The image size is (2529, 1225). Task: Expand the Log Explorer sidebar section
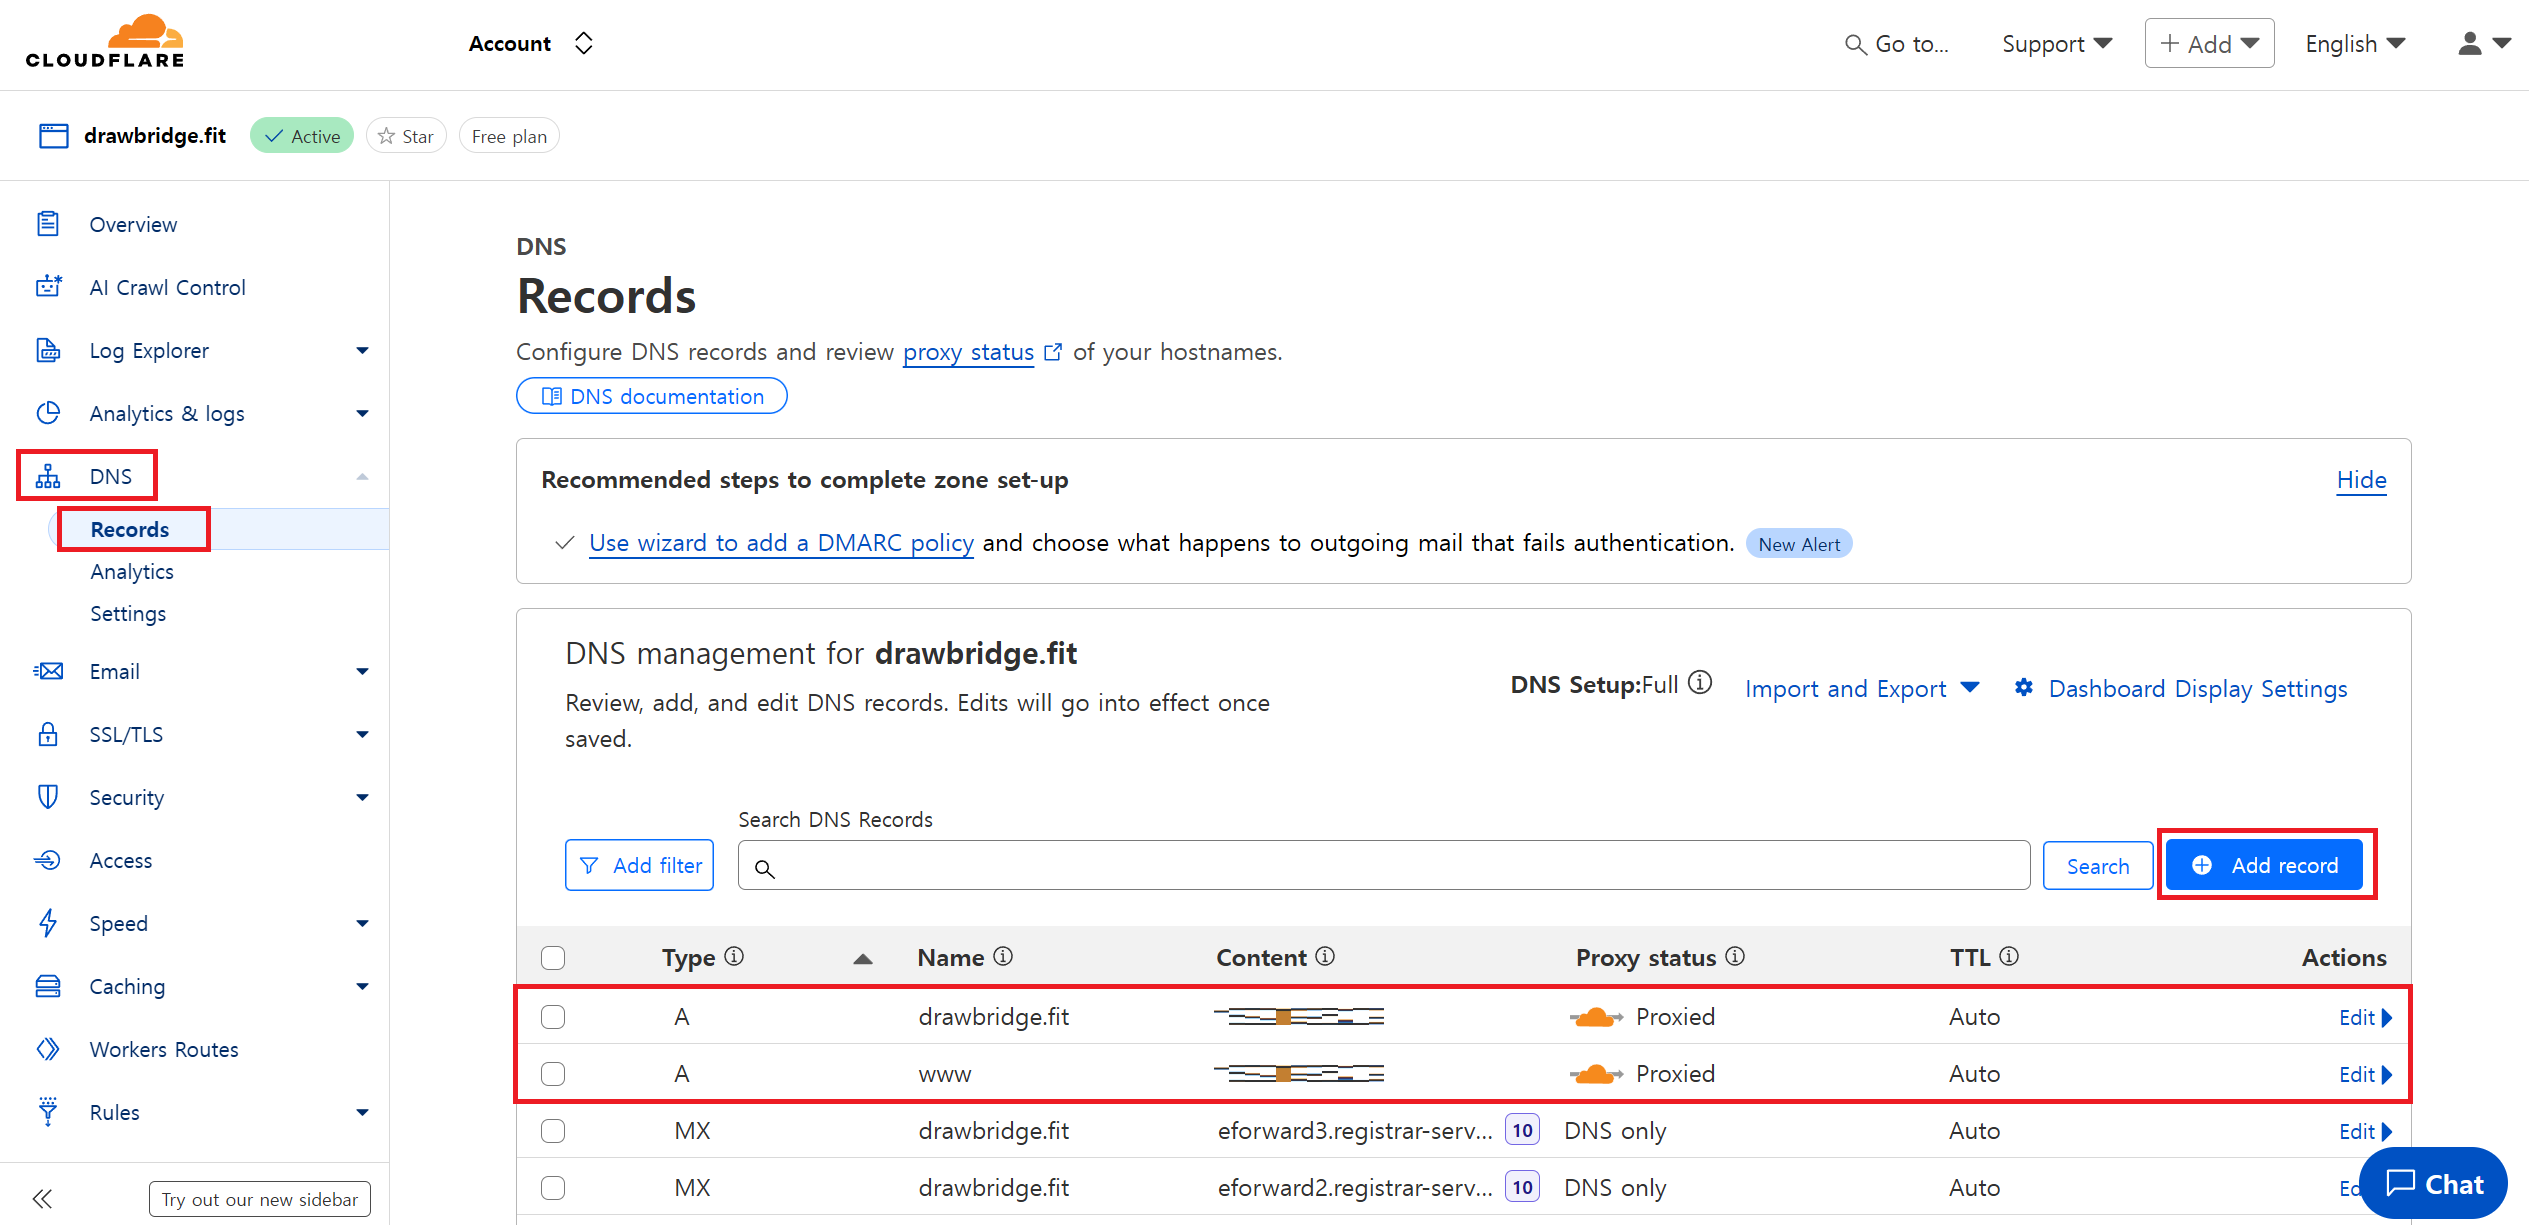coord(362,350)
